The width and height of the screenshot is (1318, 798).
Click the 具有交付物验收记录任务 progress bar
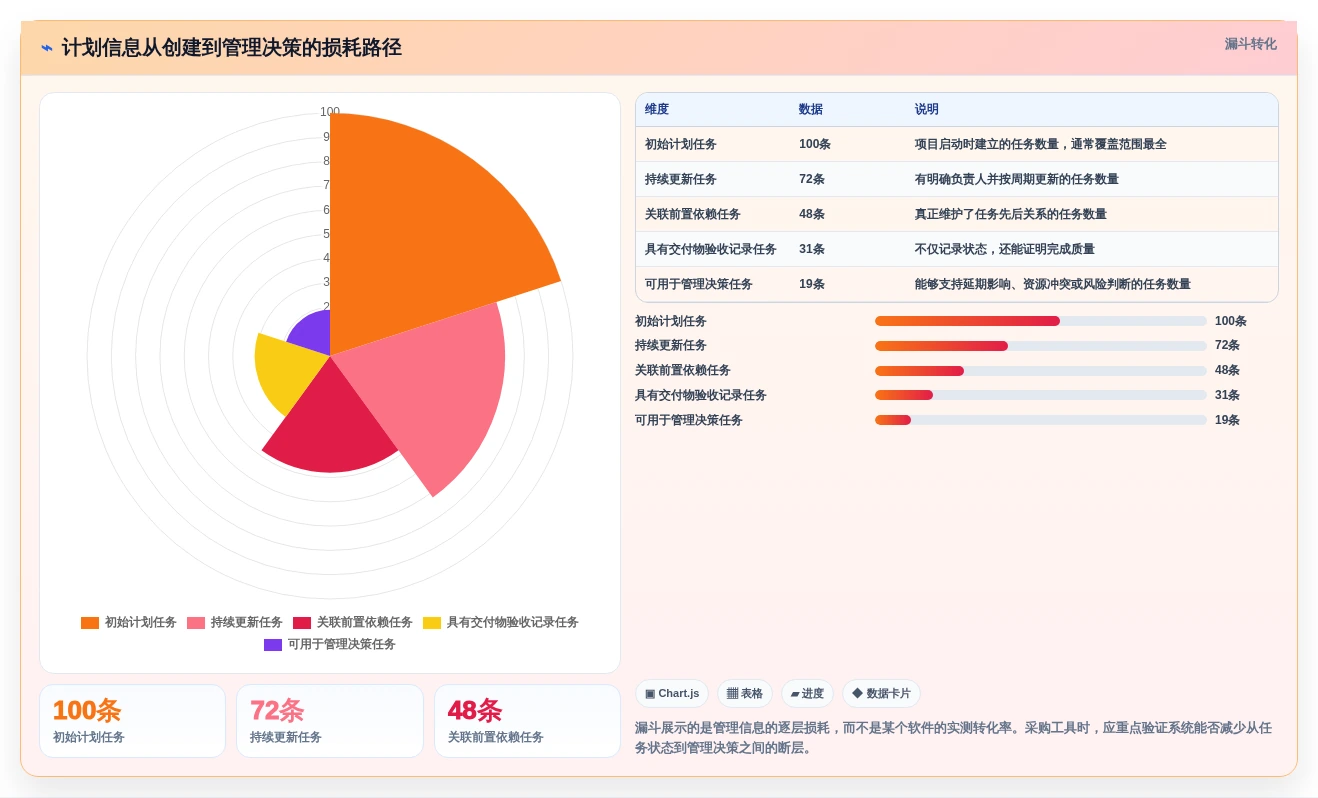tap(1041, 395)
